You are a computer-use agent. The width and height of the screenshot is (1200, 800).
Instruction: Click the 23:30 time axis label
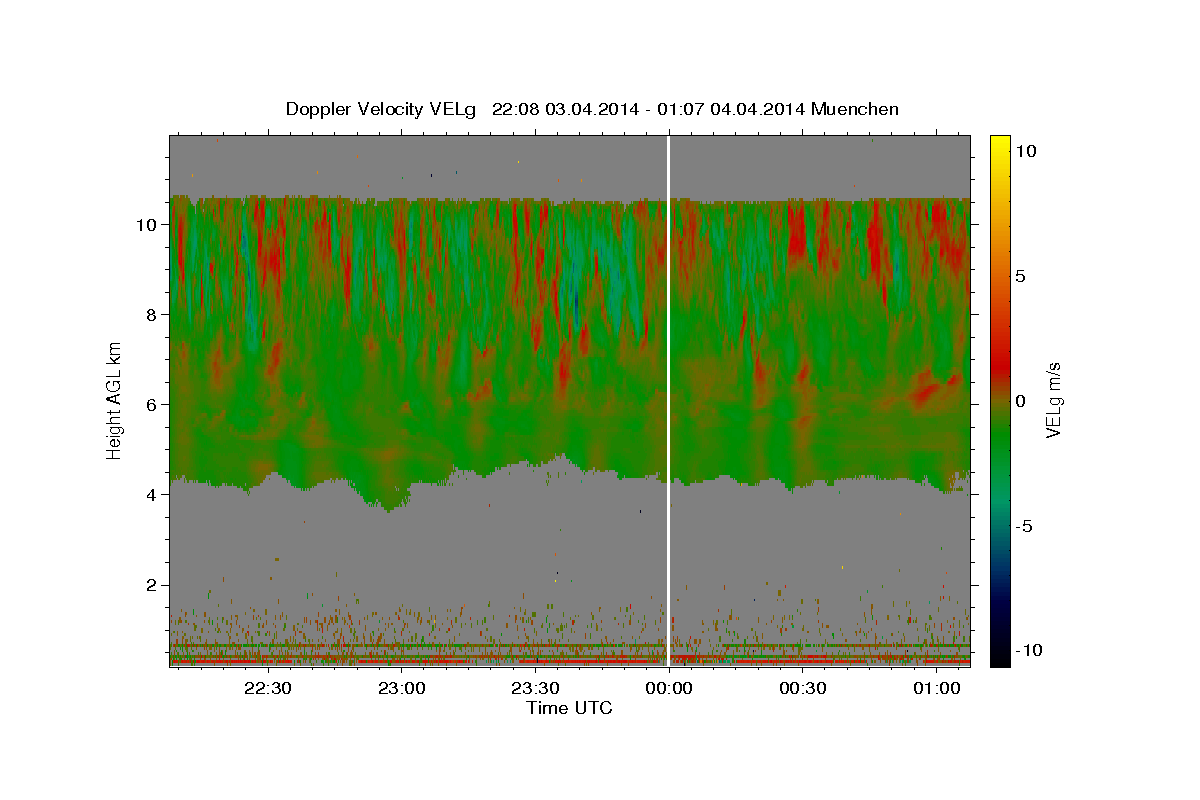coord(535,688)
